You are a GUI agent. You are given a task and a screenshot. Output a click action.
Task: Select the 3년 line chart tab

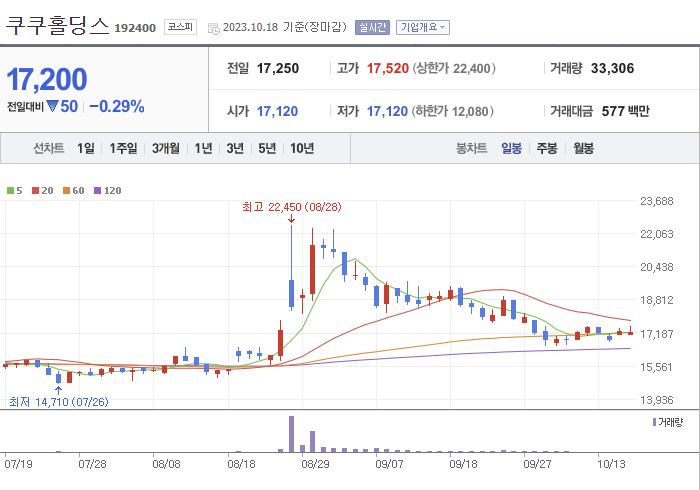(x=235, y=148)
